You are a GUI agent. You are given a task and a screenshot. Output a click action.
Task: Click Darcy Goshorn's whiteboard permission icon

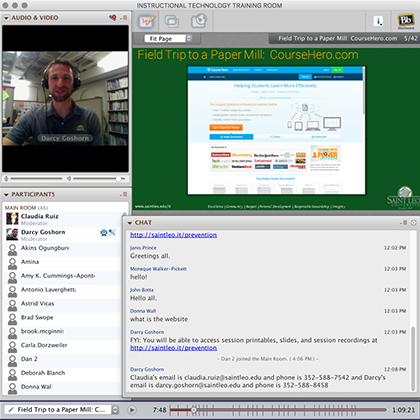click(x=112, y=232)
